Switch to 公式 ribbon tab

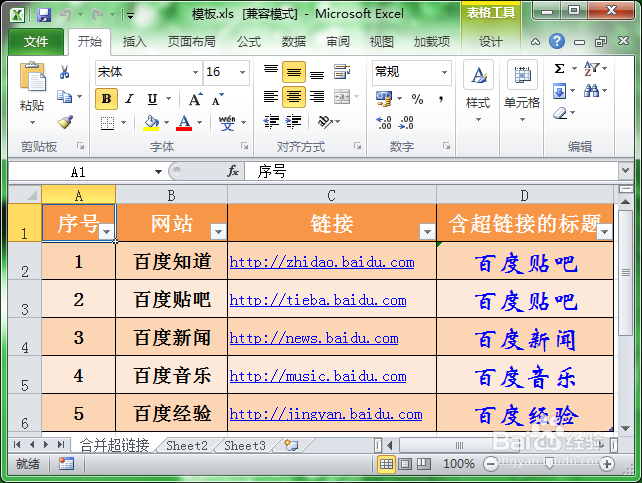point(249,41)
